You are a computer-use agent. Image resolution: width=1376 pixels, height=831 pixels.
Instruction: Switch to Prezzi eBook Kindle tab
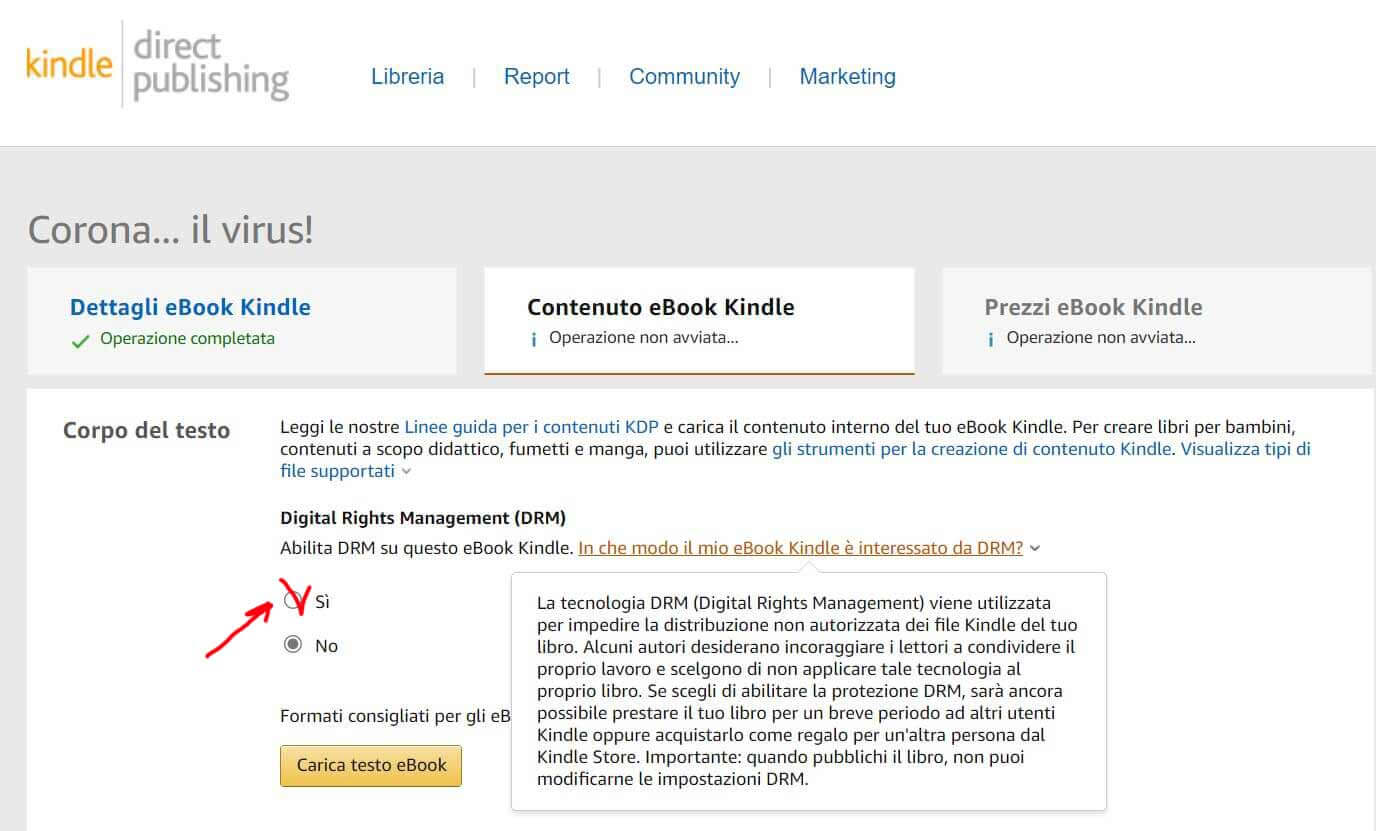tap(1093, 308)
